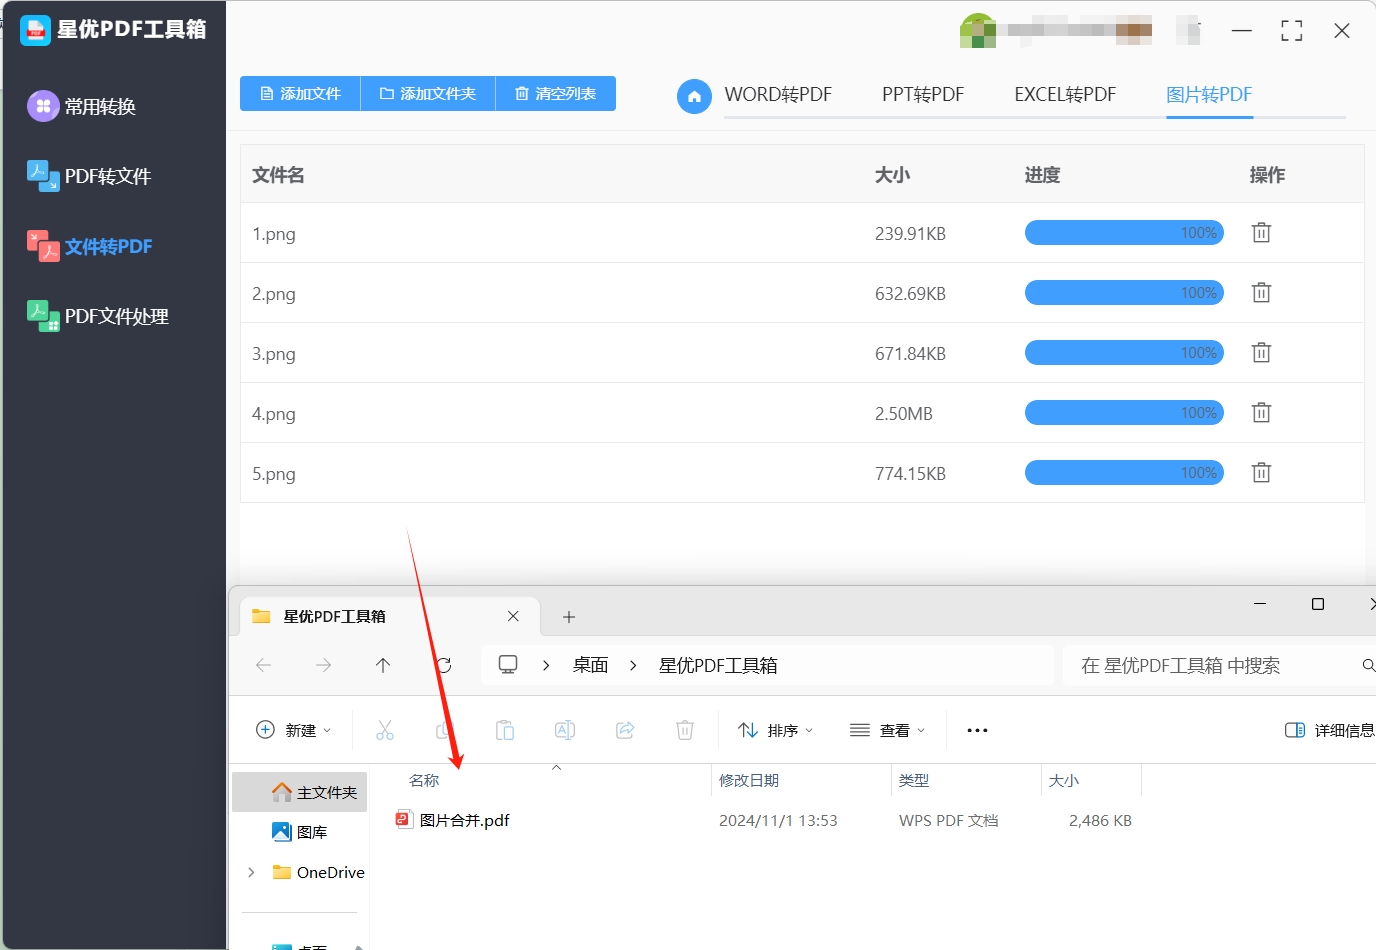
Task: Open the Explorer more options ellipsis
Action: click(977, 730)
